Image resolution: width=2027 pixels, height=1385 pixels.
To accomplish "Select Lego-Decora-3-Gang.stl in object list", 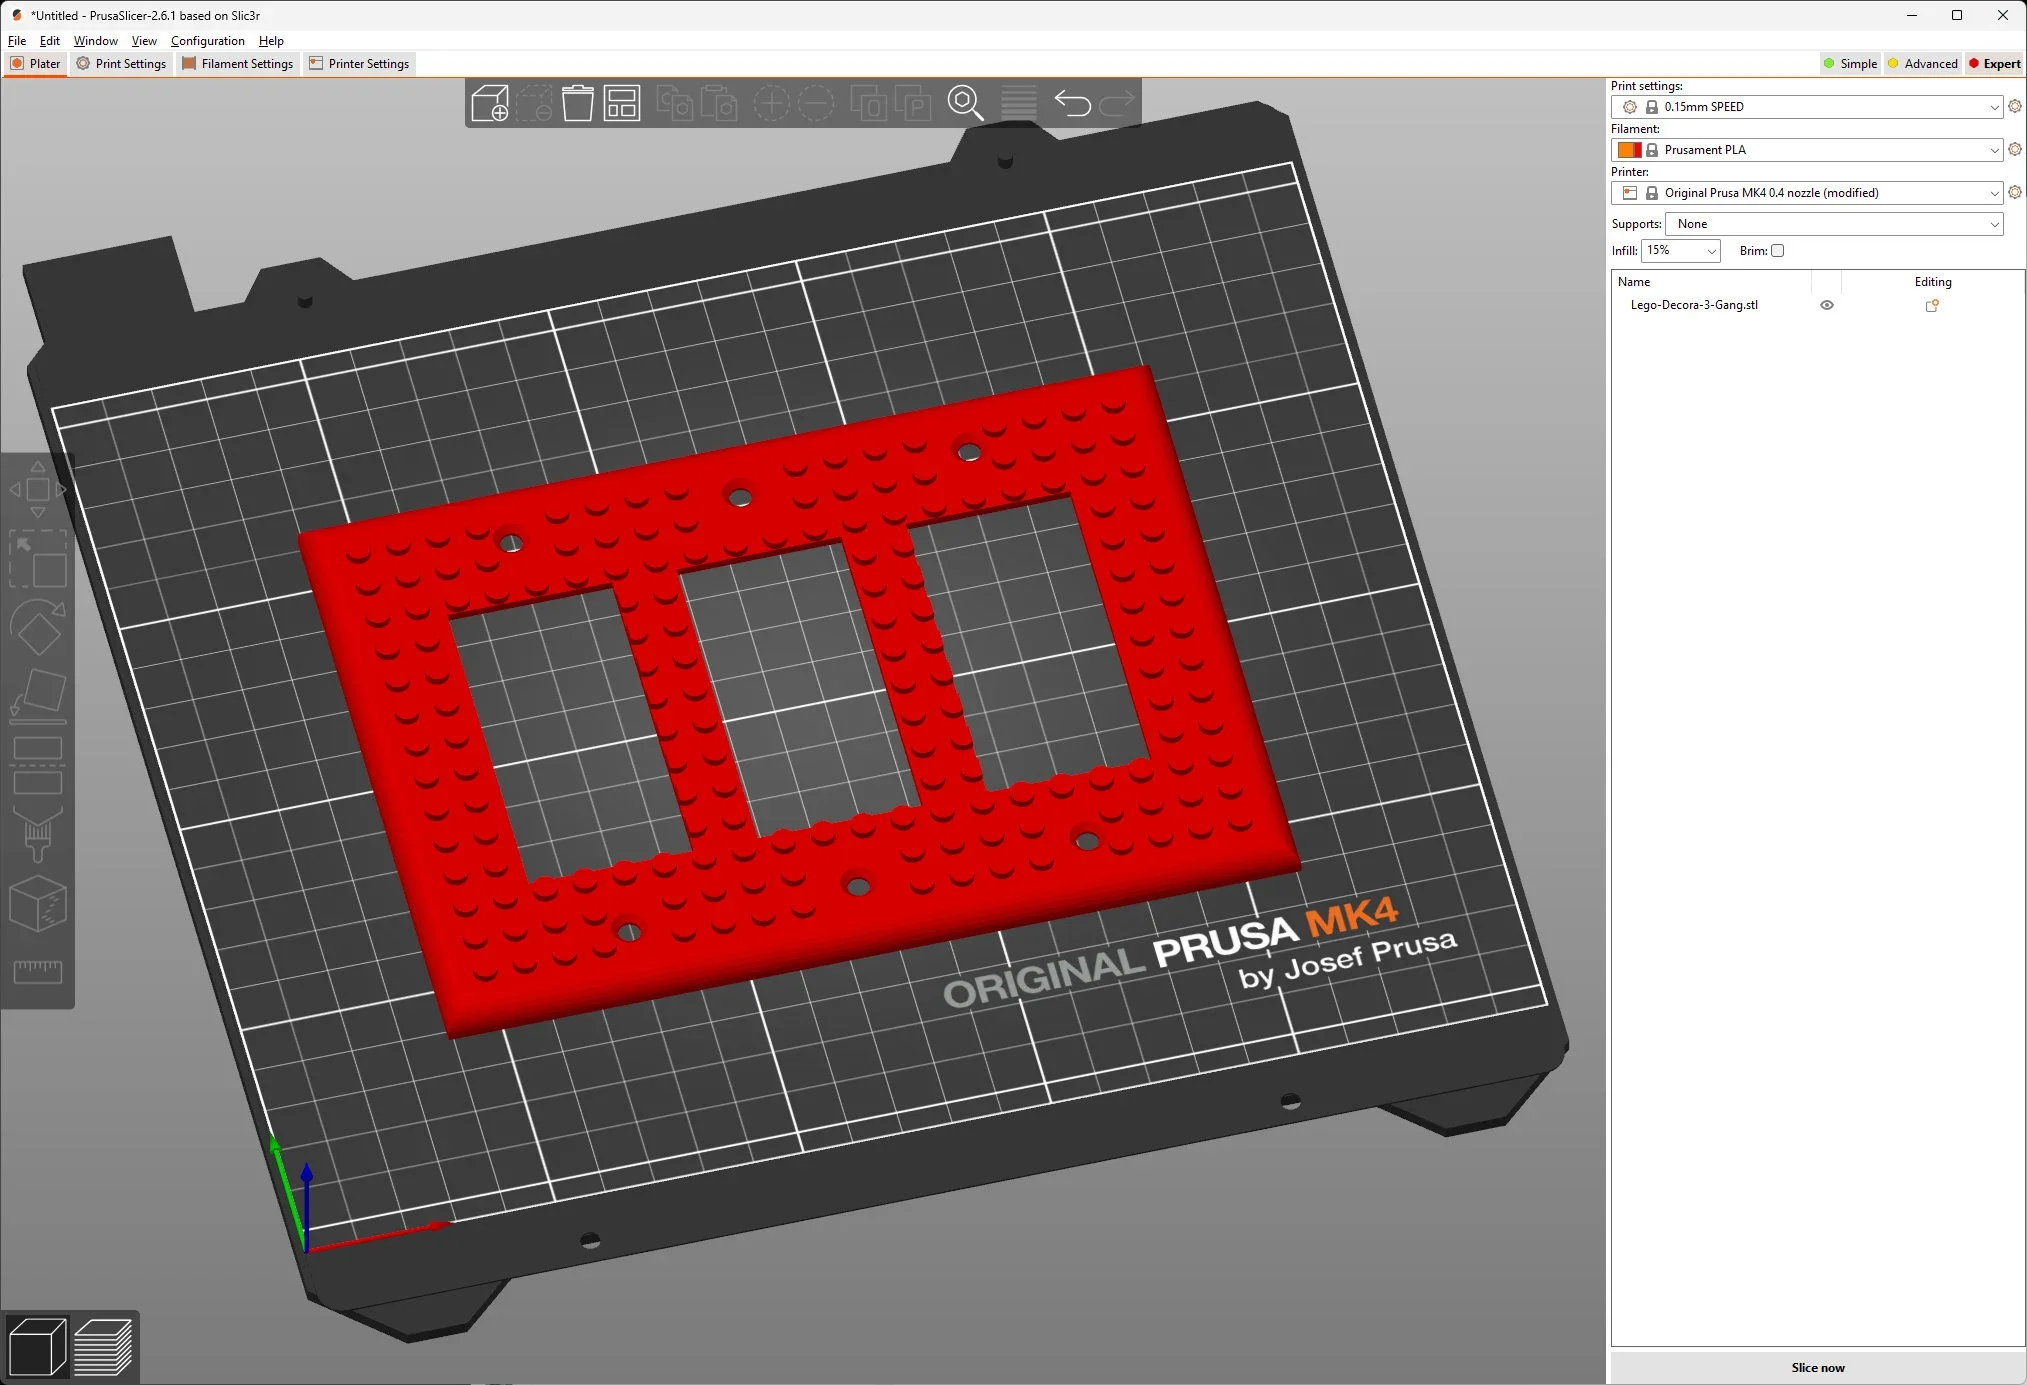I will click(1694, 305).
